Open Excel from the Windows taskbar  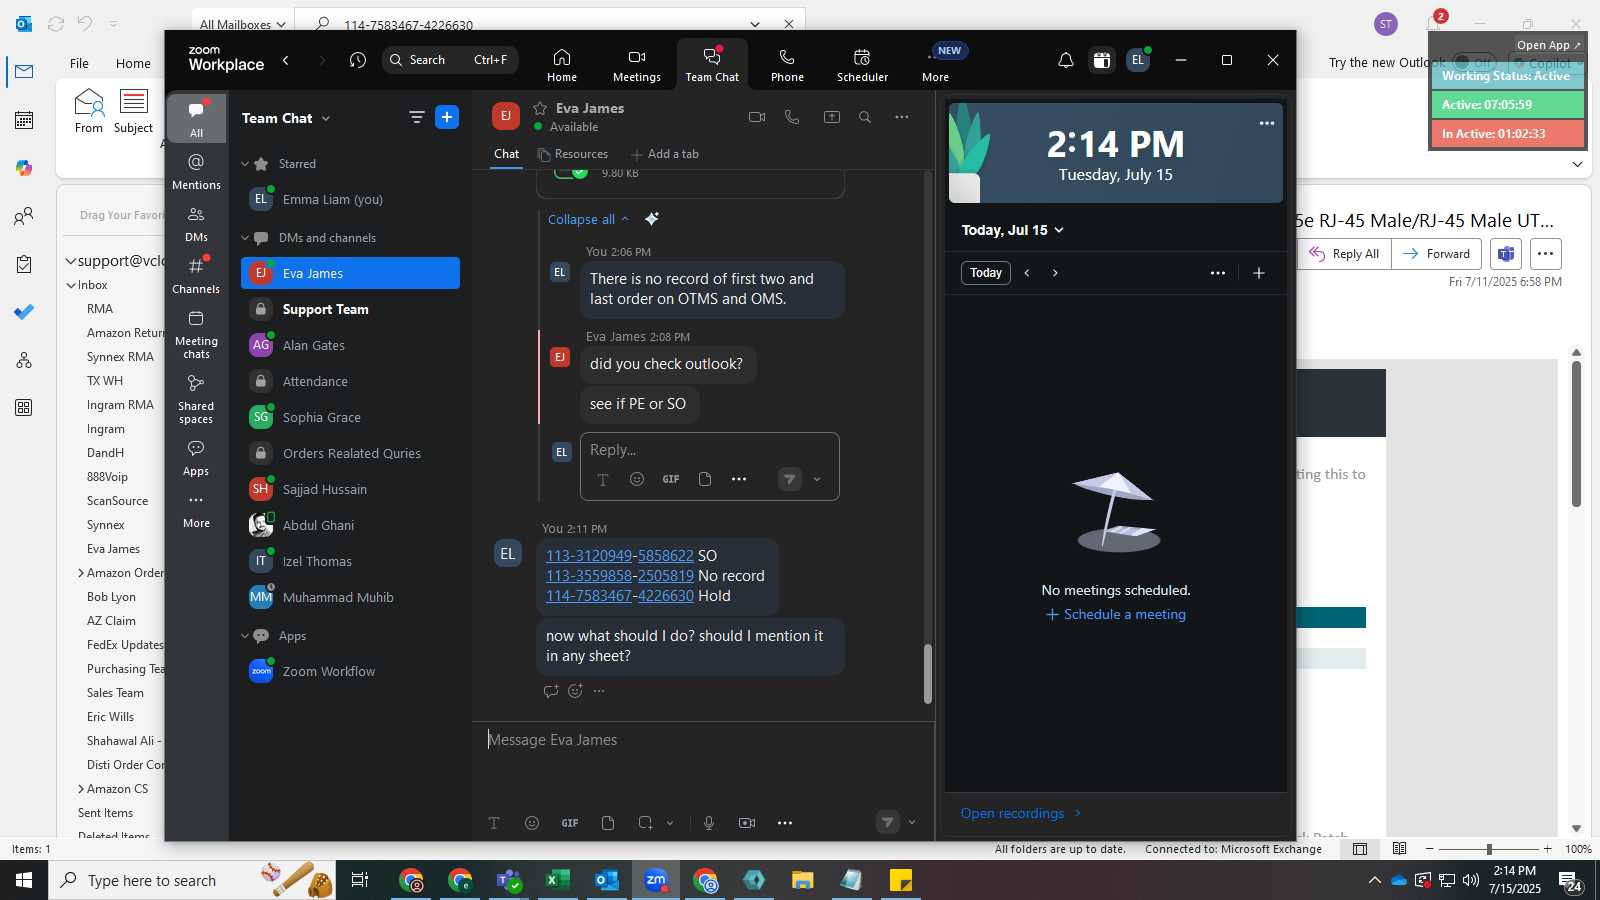[x=558, y=880]
